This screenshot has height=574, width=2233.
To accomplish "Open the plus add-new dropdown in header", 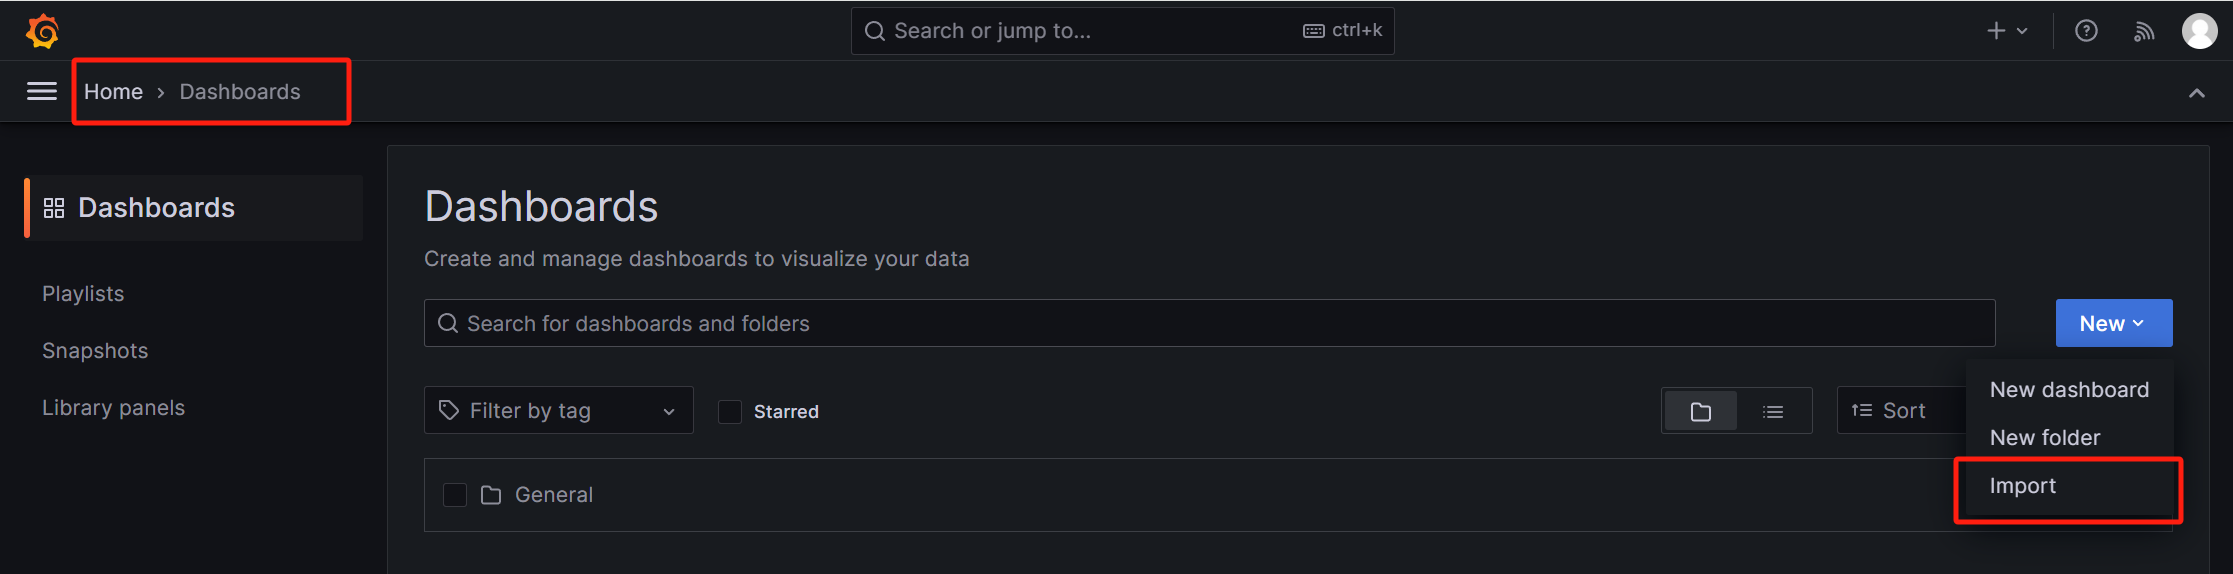I will coord(2006,31).
